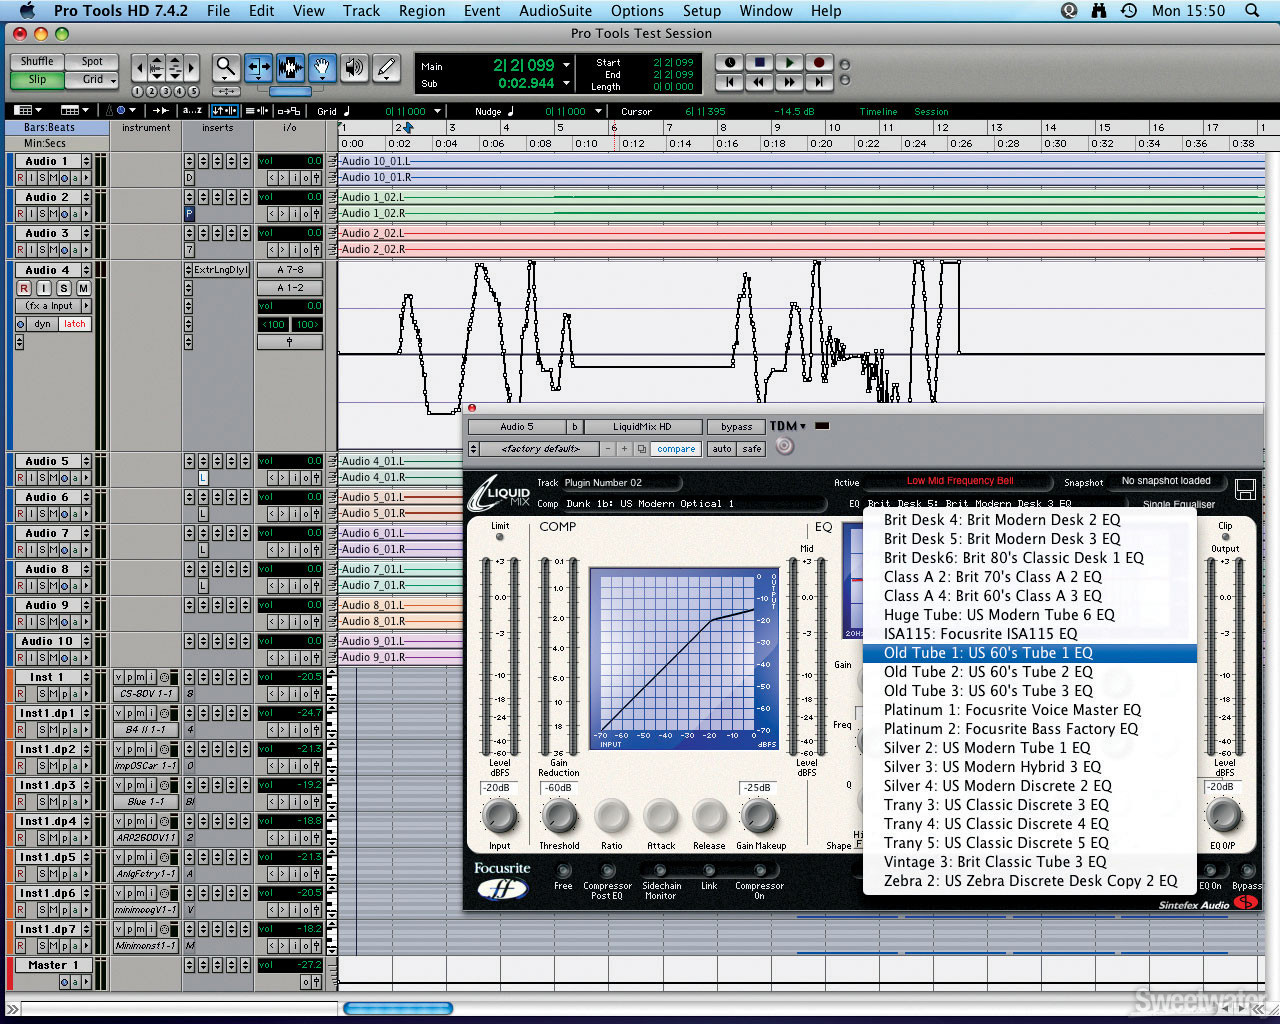This screenshot has height=1024, width=1280.
Task: Toggle the Compressor On switch
Action: (x=760, y=871)
